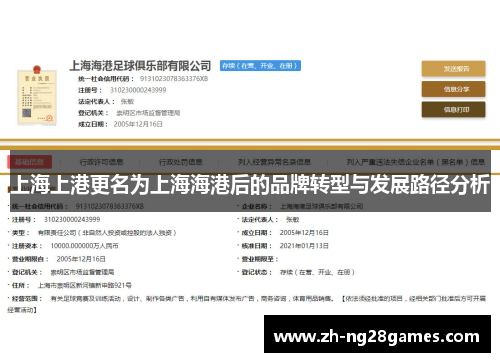
Task: Click header 成立日期 value 2005年12月16日 beside license
Action: click(138, 124)
